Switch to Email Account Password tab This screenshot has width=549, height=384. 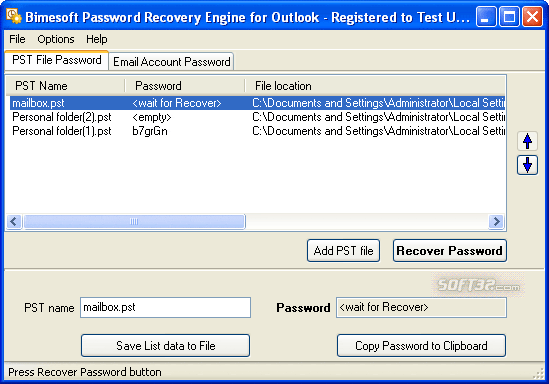(x=171, y=62)
